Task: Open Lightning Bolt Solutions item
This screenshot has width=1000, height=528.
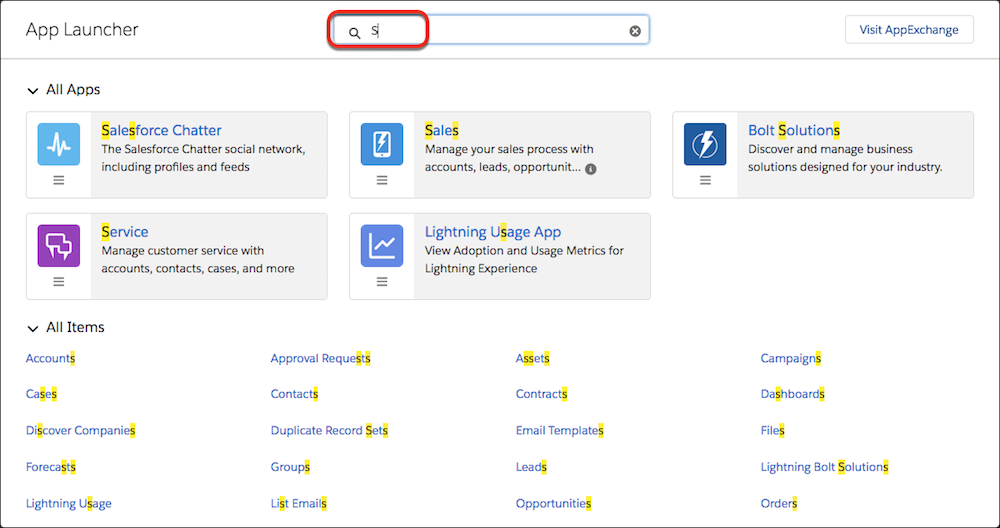Action: pyautogui.click(x=824, y=467)
